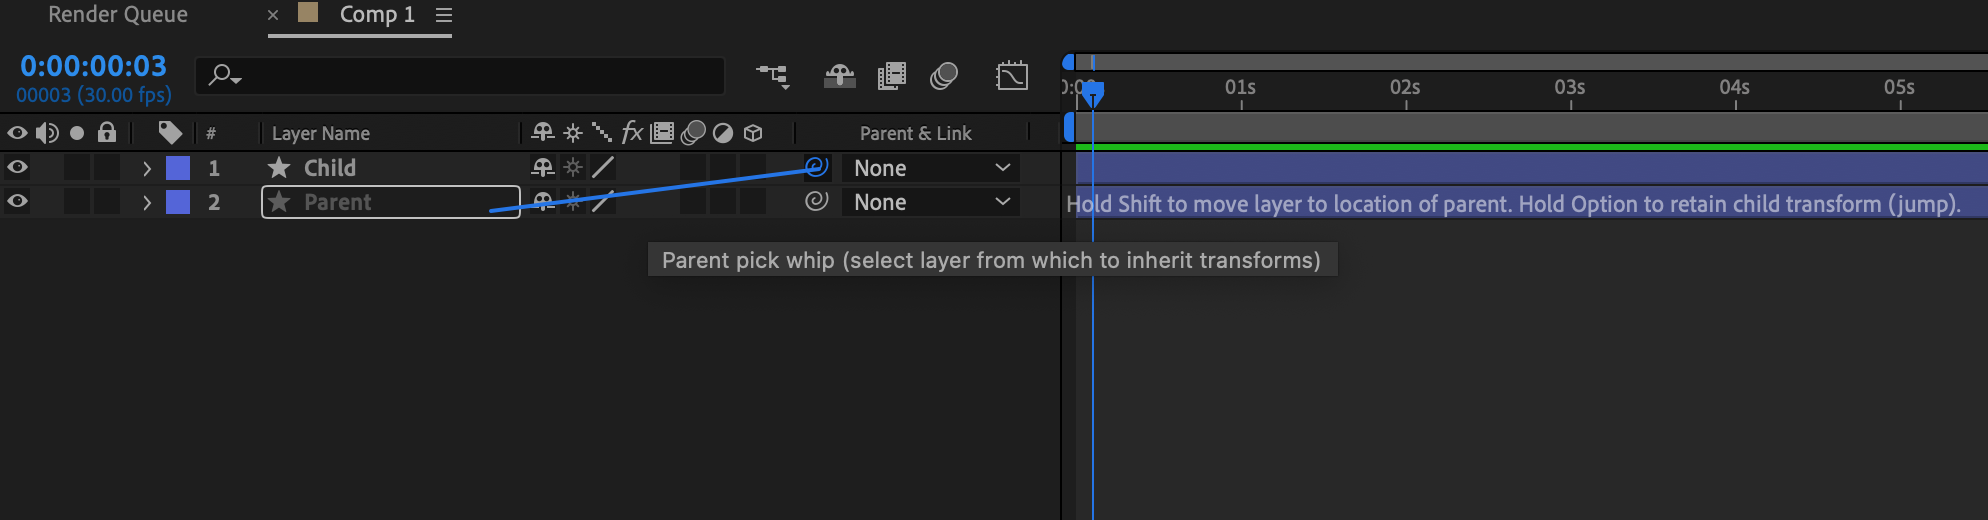Click the Parent layer pick whip spiral

[817, 201]
